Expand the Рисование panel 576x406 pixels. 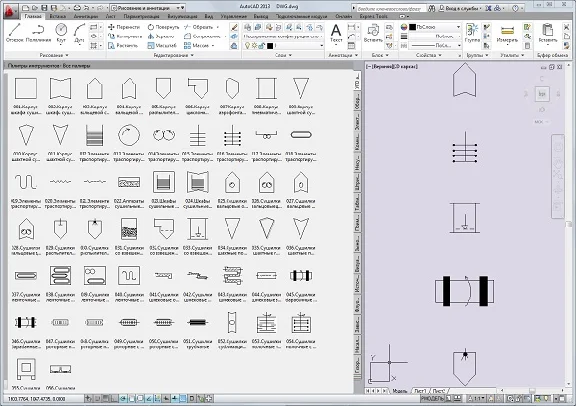[x=54, y=55]
